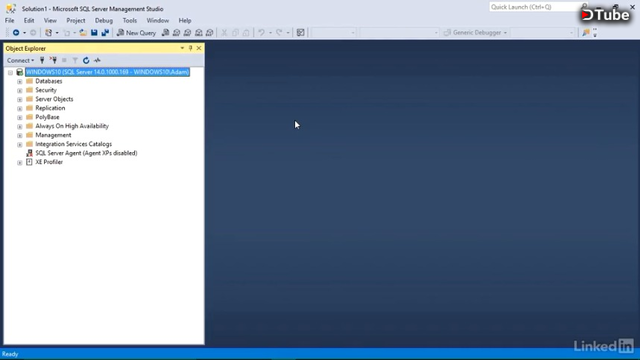Viewport: 640px width, 360px height.
Task: Open the View menu
Action: (x=50, y=20)
